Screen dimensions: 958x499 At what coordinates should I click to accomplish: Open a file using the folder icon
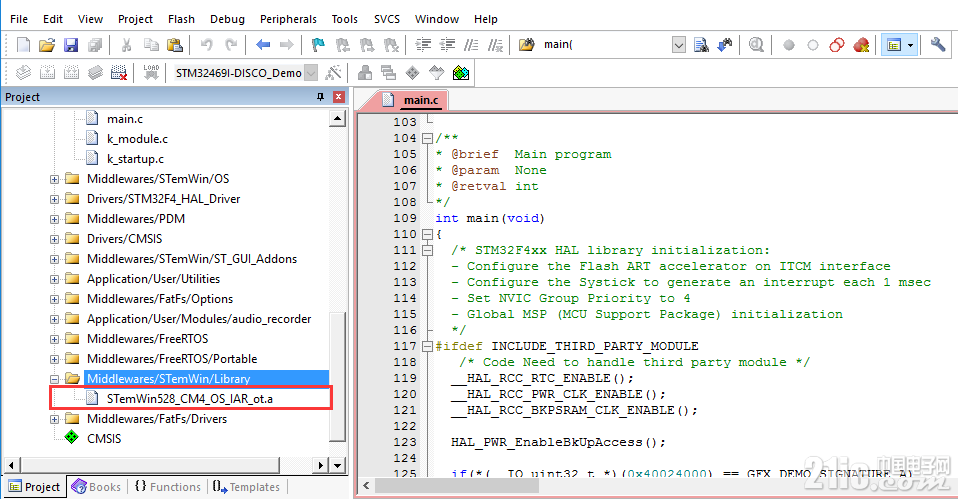click(x=47, y=45)
